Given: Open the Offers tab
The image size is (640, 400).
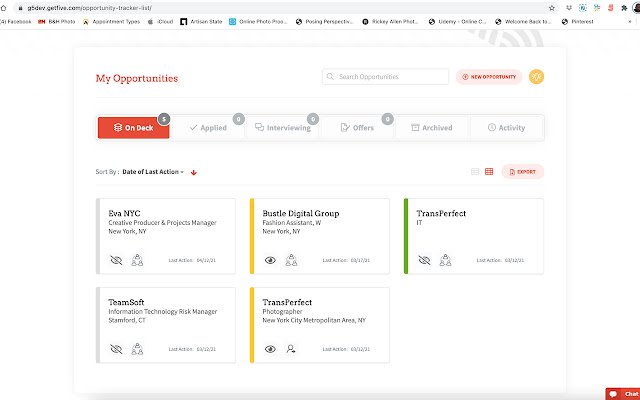Looking at the screenshot, I should tap(357, 128).
